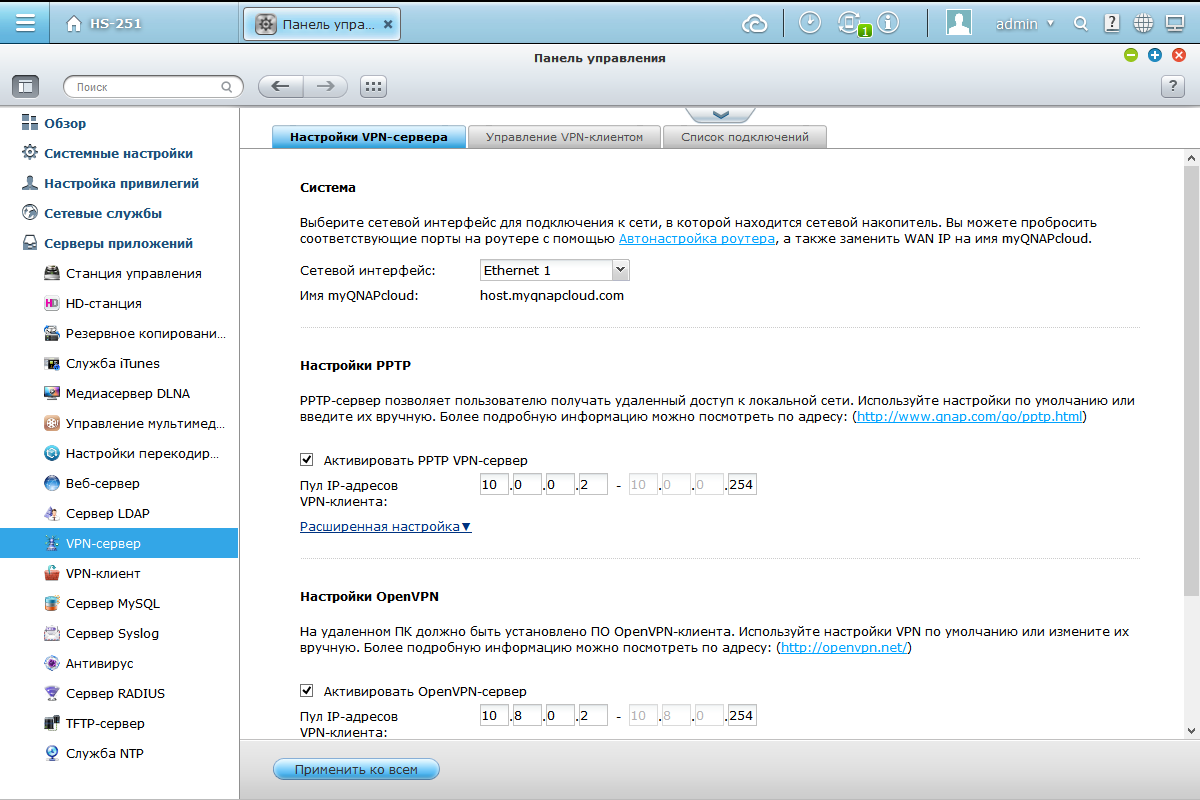Open the Сетевой интерфейс Ethernet 1 dropdown
Viewport: 1200px width, 800px height.
pos(554,270)
